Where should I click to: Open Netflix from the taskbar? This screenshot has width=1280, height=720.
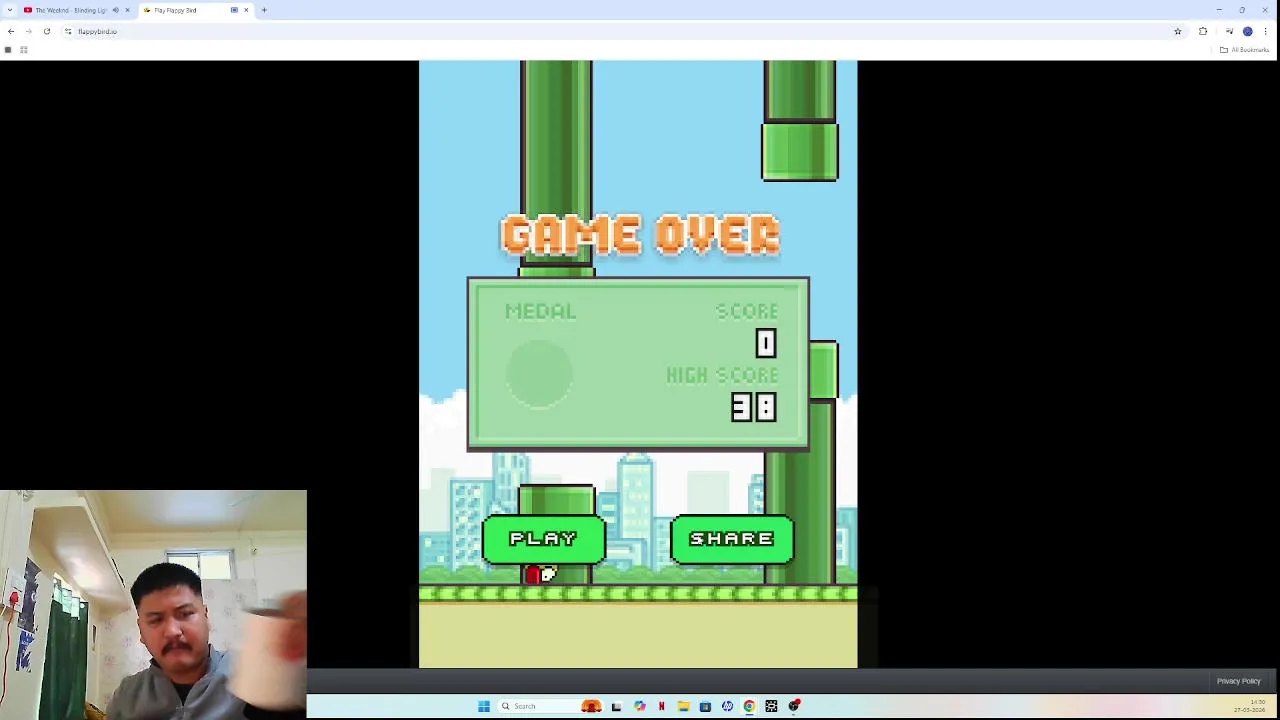tap(661, 706)
